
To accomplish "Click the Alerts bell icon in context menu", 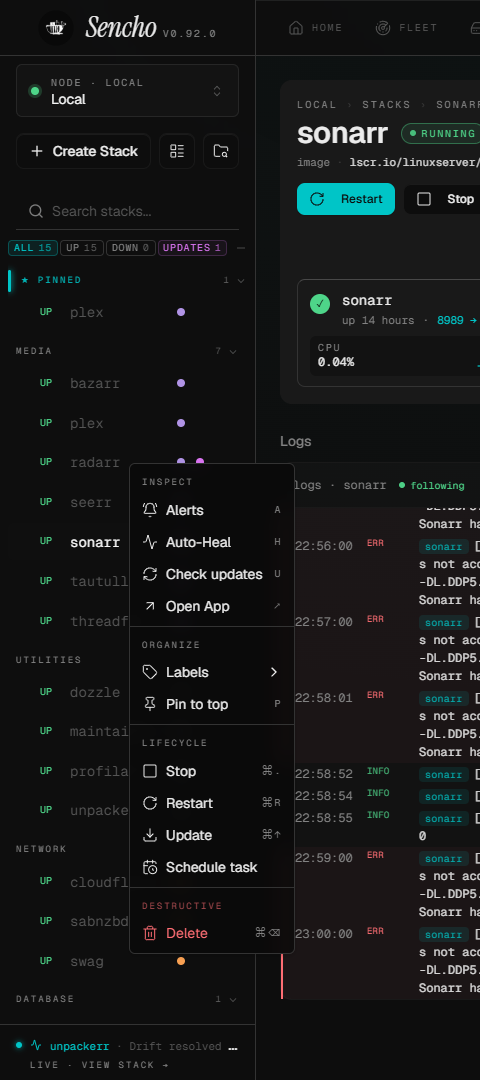I will pos(149,510).
